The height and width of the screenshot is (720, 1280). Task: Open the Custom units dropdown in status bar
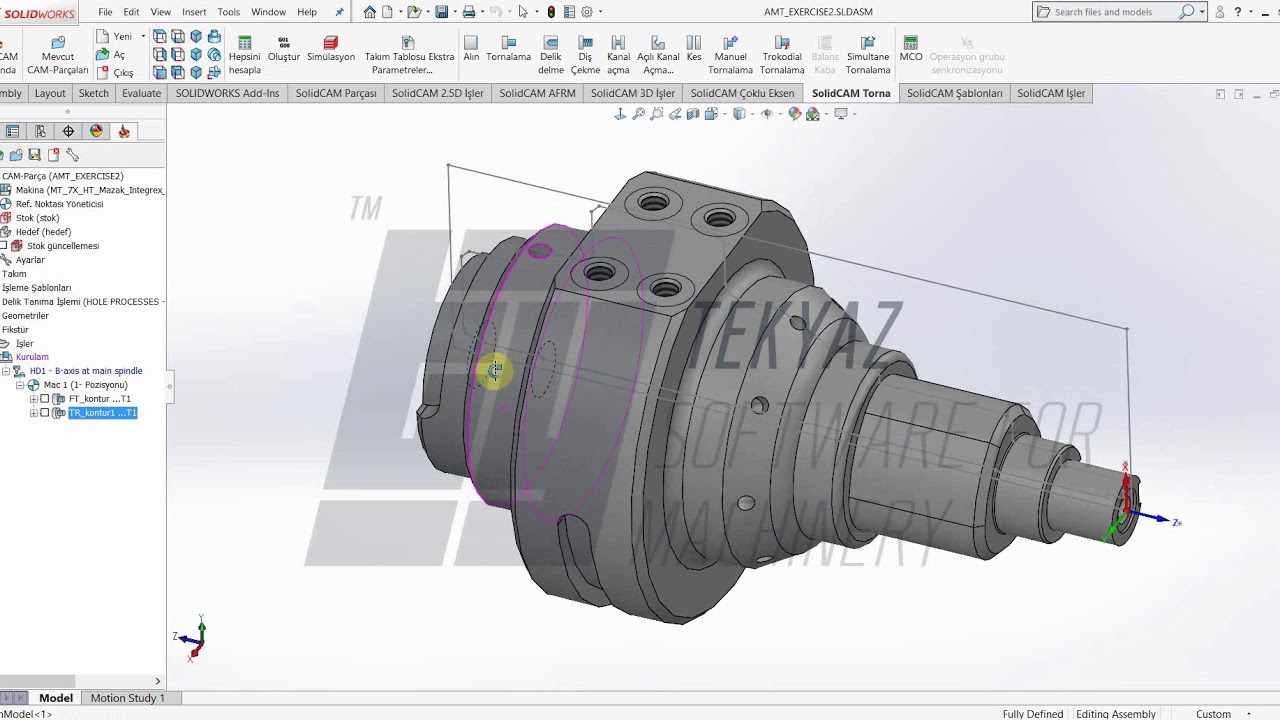pos(1248,714)
